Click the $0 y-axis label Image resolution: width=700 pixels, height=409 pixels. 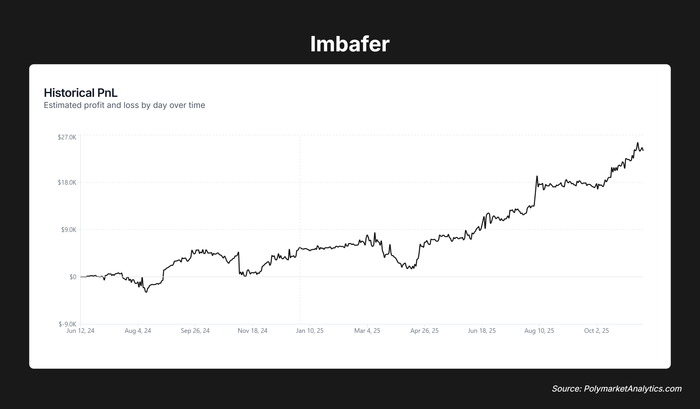point(71,277)
